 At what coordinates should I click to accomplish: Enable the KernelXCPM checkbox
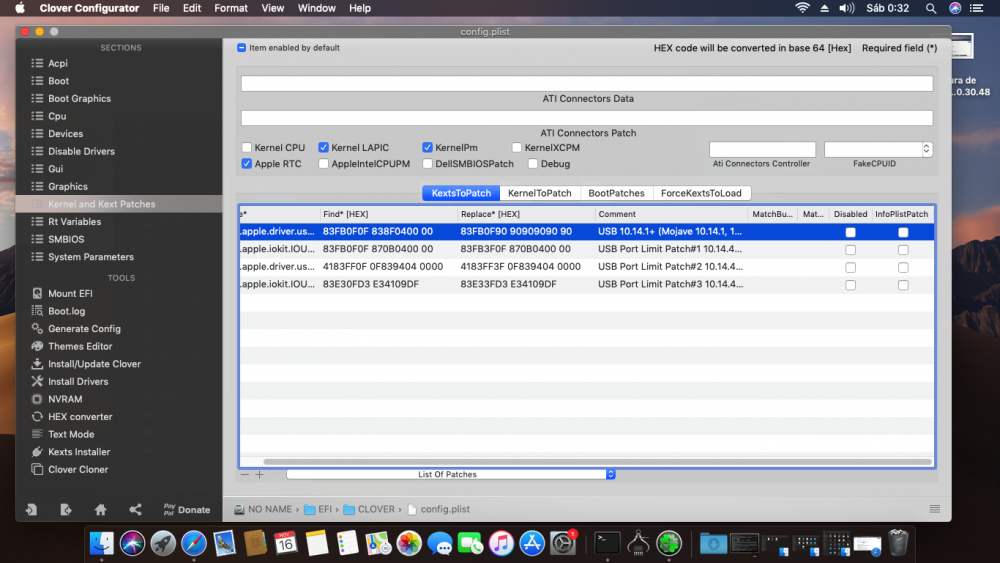[x=517, y=147]
